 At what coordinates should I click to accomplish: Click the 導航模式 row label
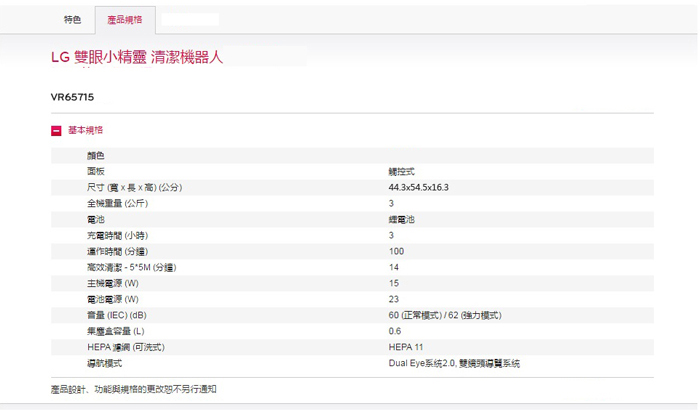[x=104, y=364]
